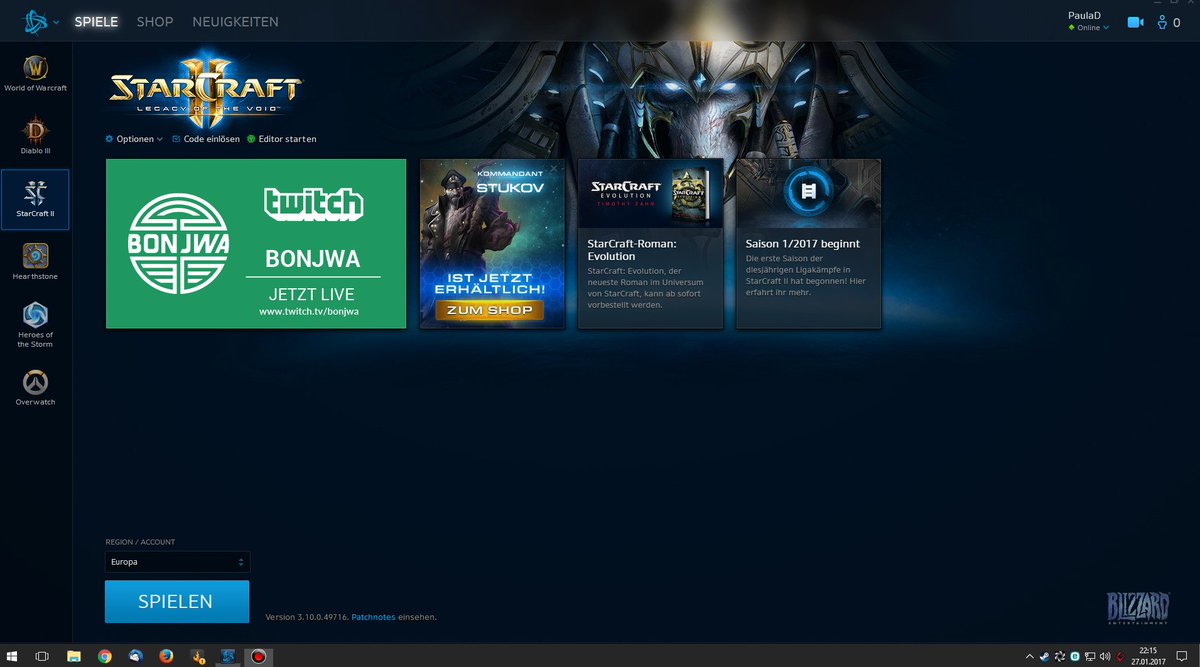Click the StarCraft II Legacy of the Void logo

(x=206, y=92)
